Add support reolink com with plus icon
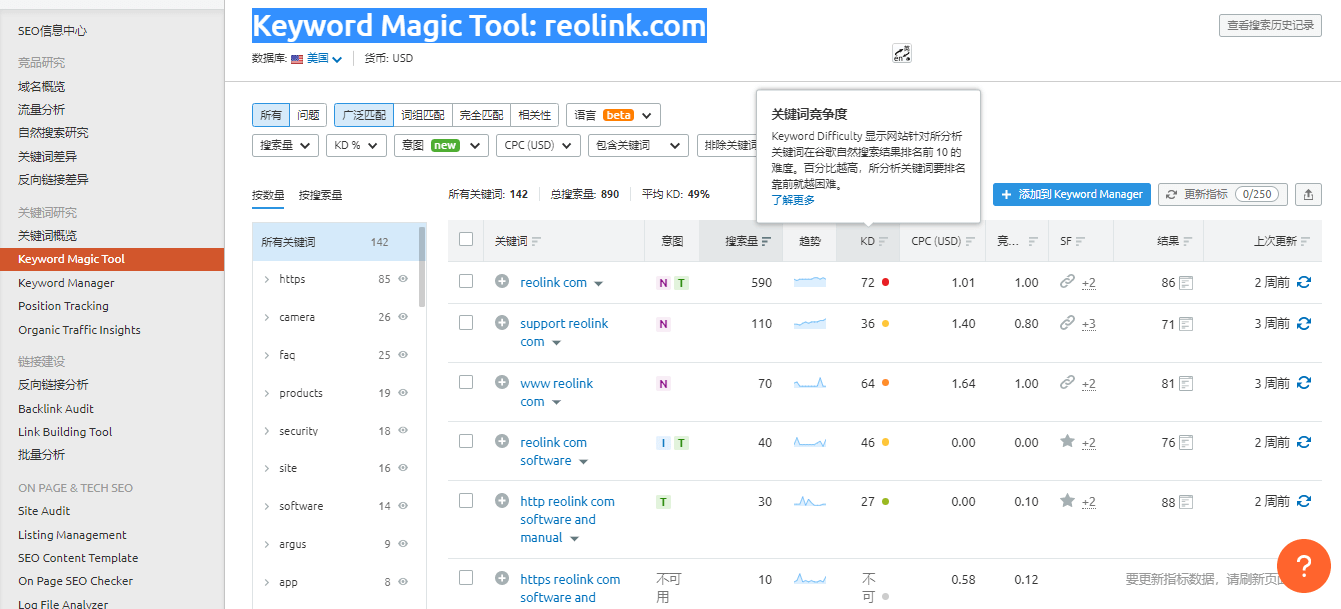Viewport: 1341px width, 609px height. click(502, 323)
